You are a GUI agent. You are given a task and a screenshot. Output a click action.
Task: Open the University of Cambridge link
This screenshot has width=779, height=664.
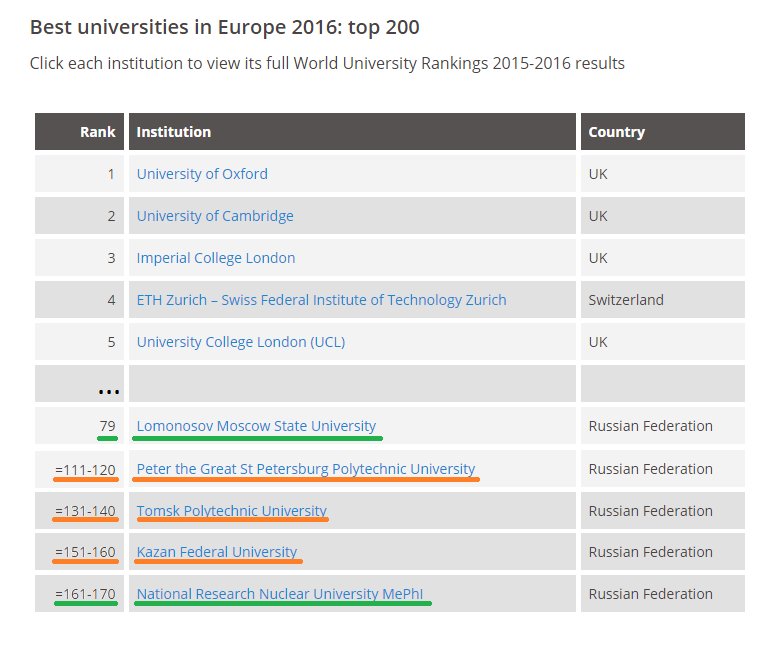pos(215,216)
